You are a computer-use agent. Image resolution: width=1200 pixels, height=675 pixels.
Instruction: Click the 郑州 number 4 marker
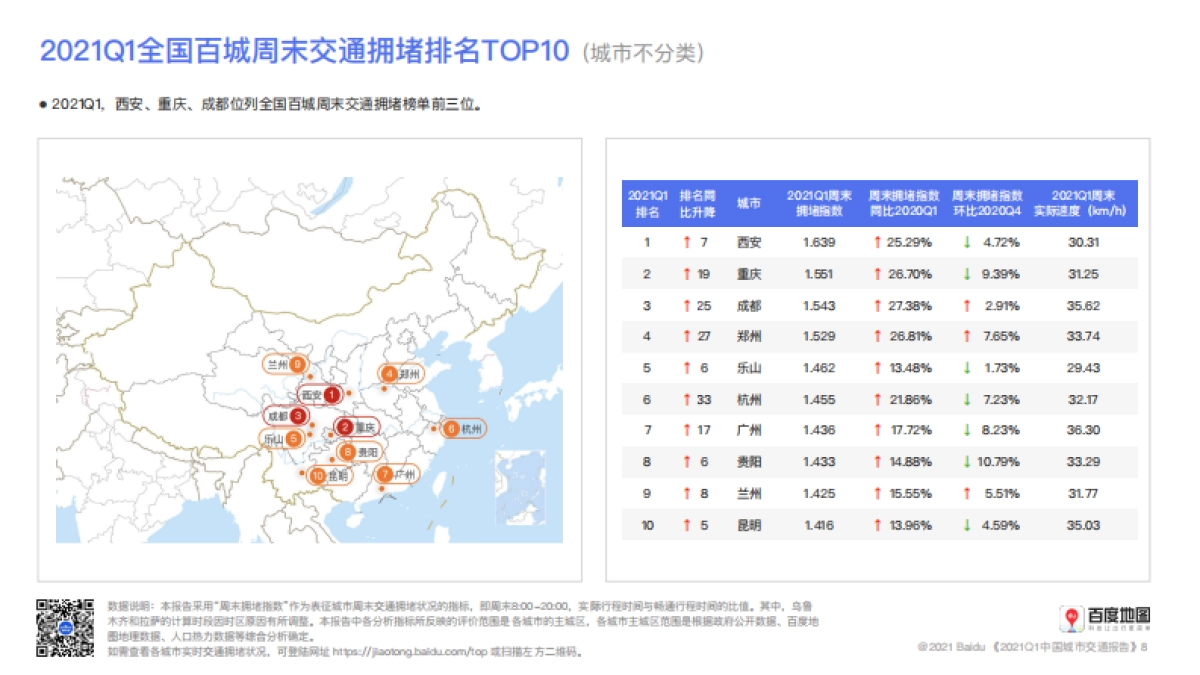click(390, 374)
